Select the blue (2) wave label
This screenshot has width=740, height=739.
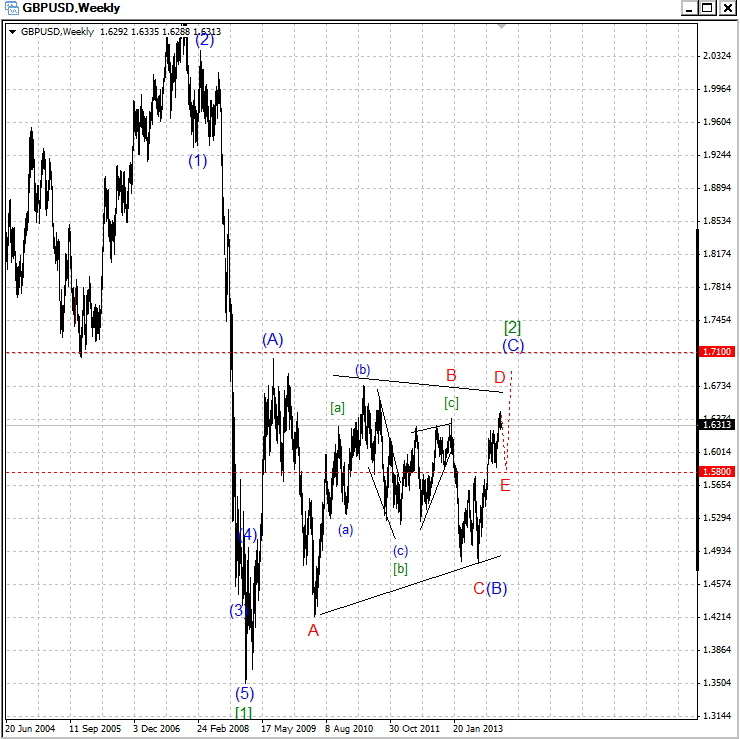click(x=204, y=40)
